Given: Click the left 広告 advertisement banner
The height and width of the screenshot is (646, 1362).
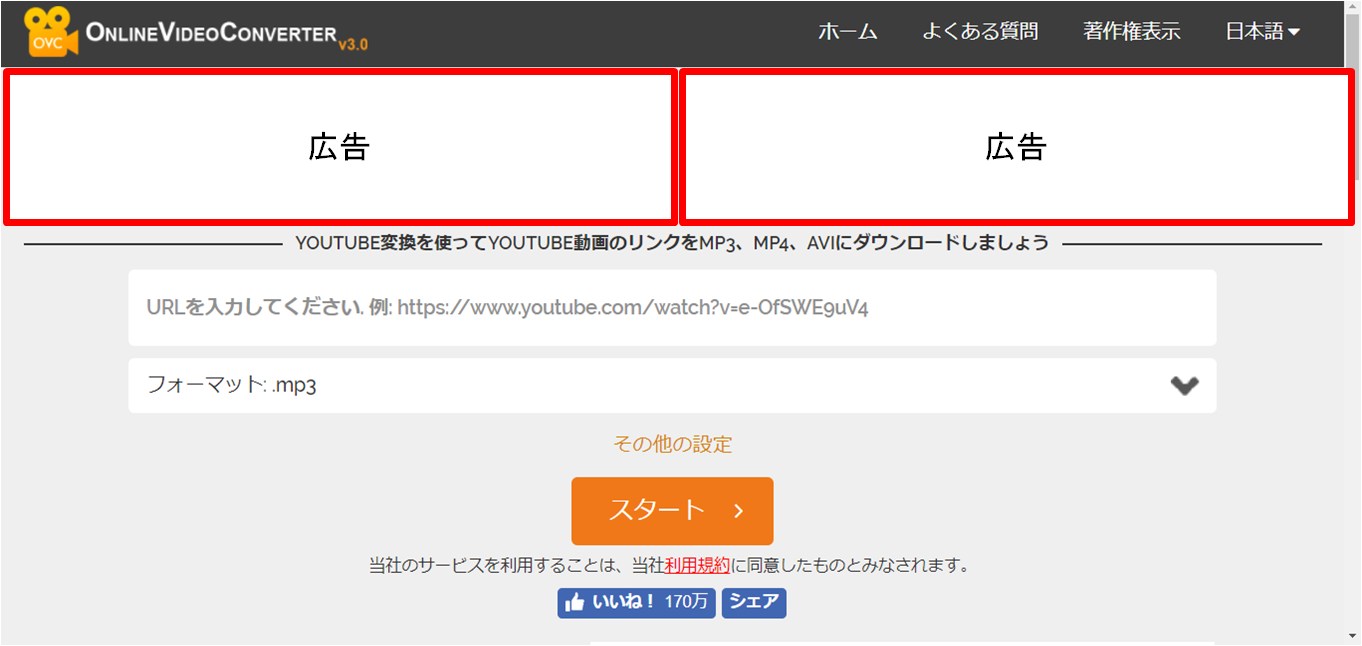Looking at the screenshot, I should coord(340,146).
